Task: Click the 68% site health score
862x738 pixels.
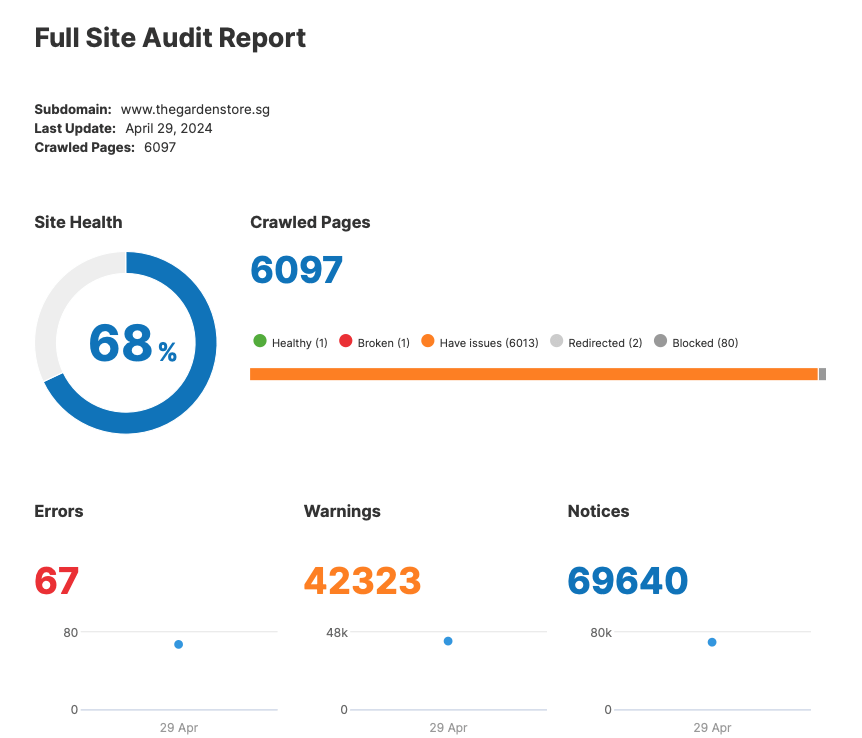Action: tap(132, 343)
